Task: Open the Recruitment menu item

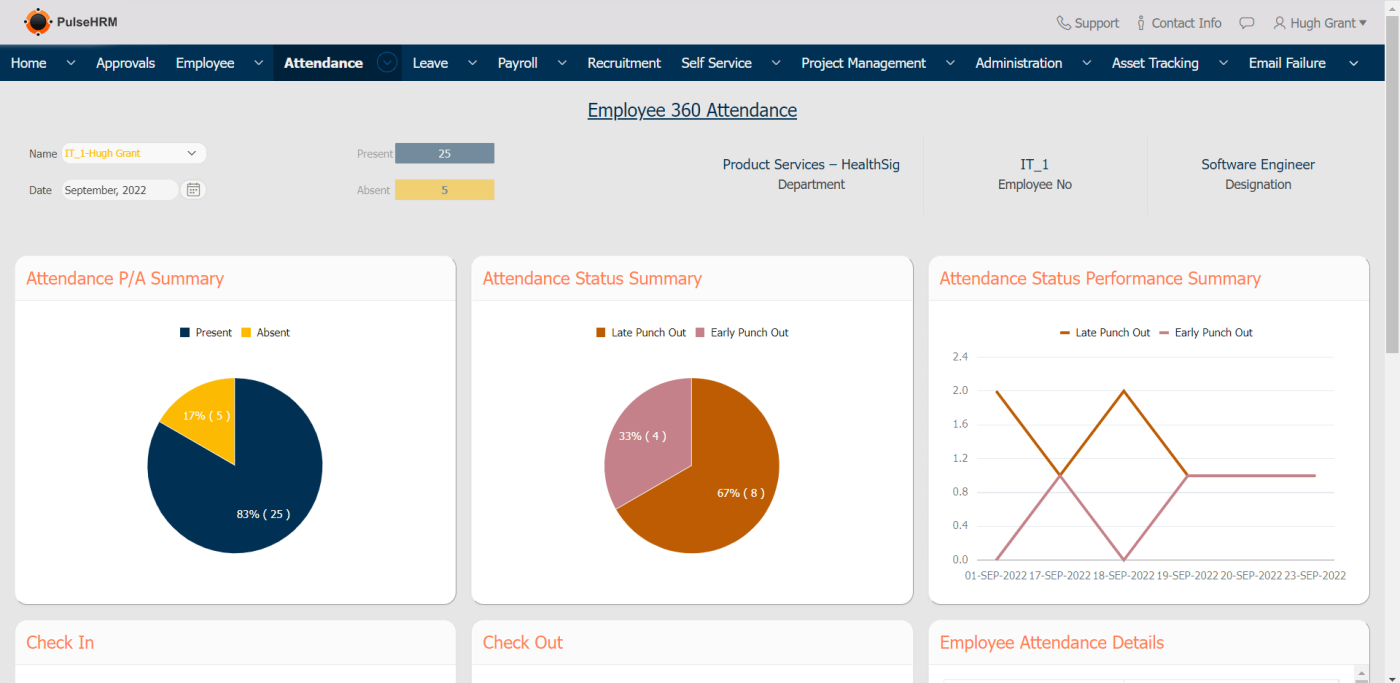Action: tap(623, 63)
